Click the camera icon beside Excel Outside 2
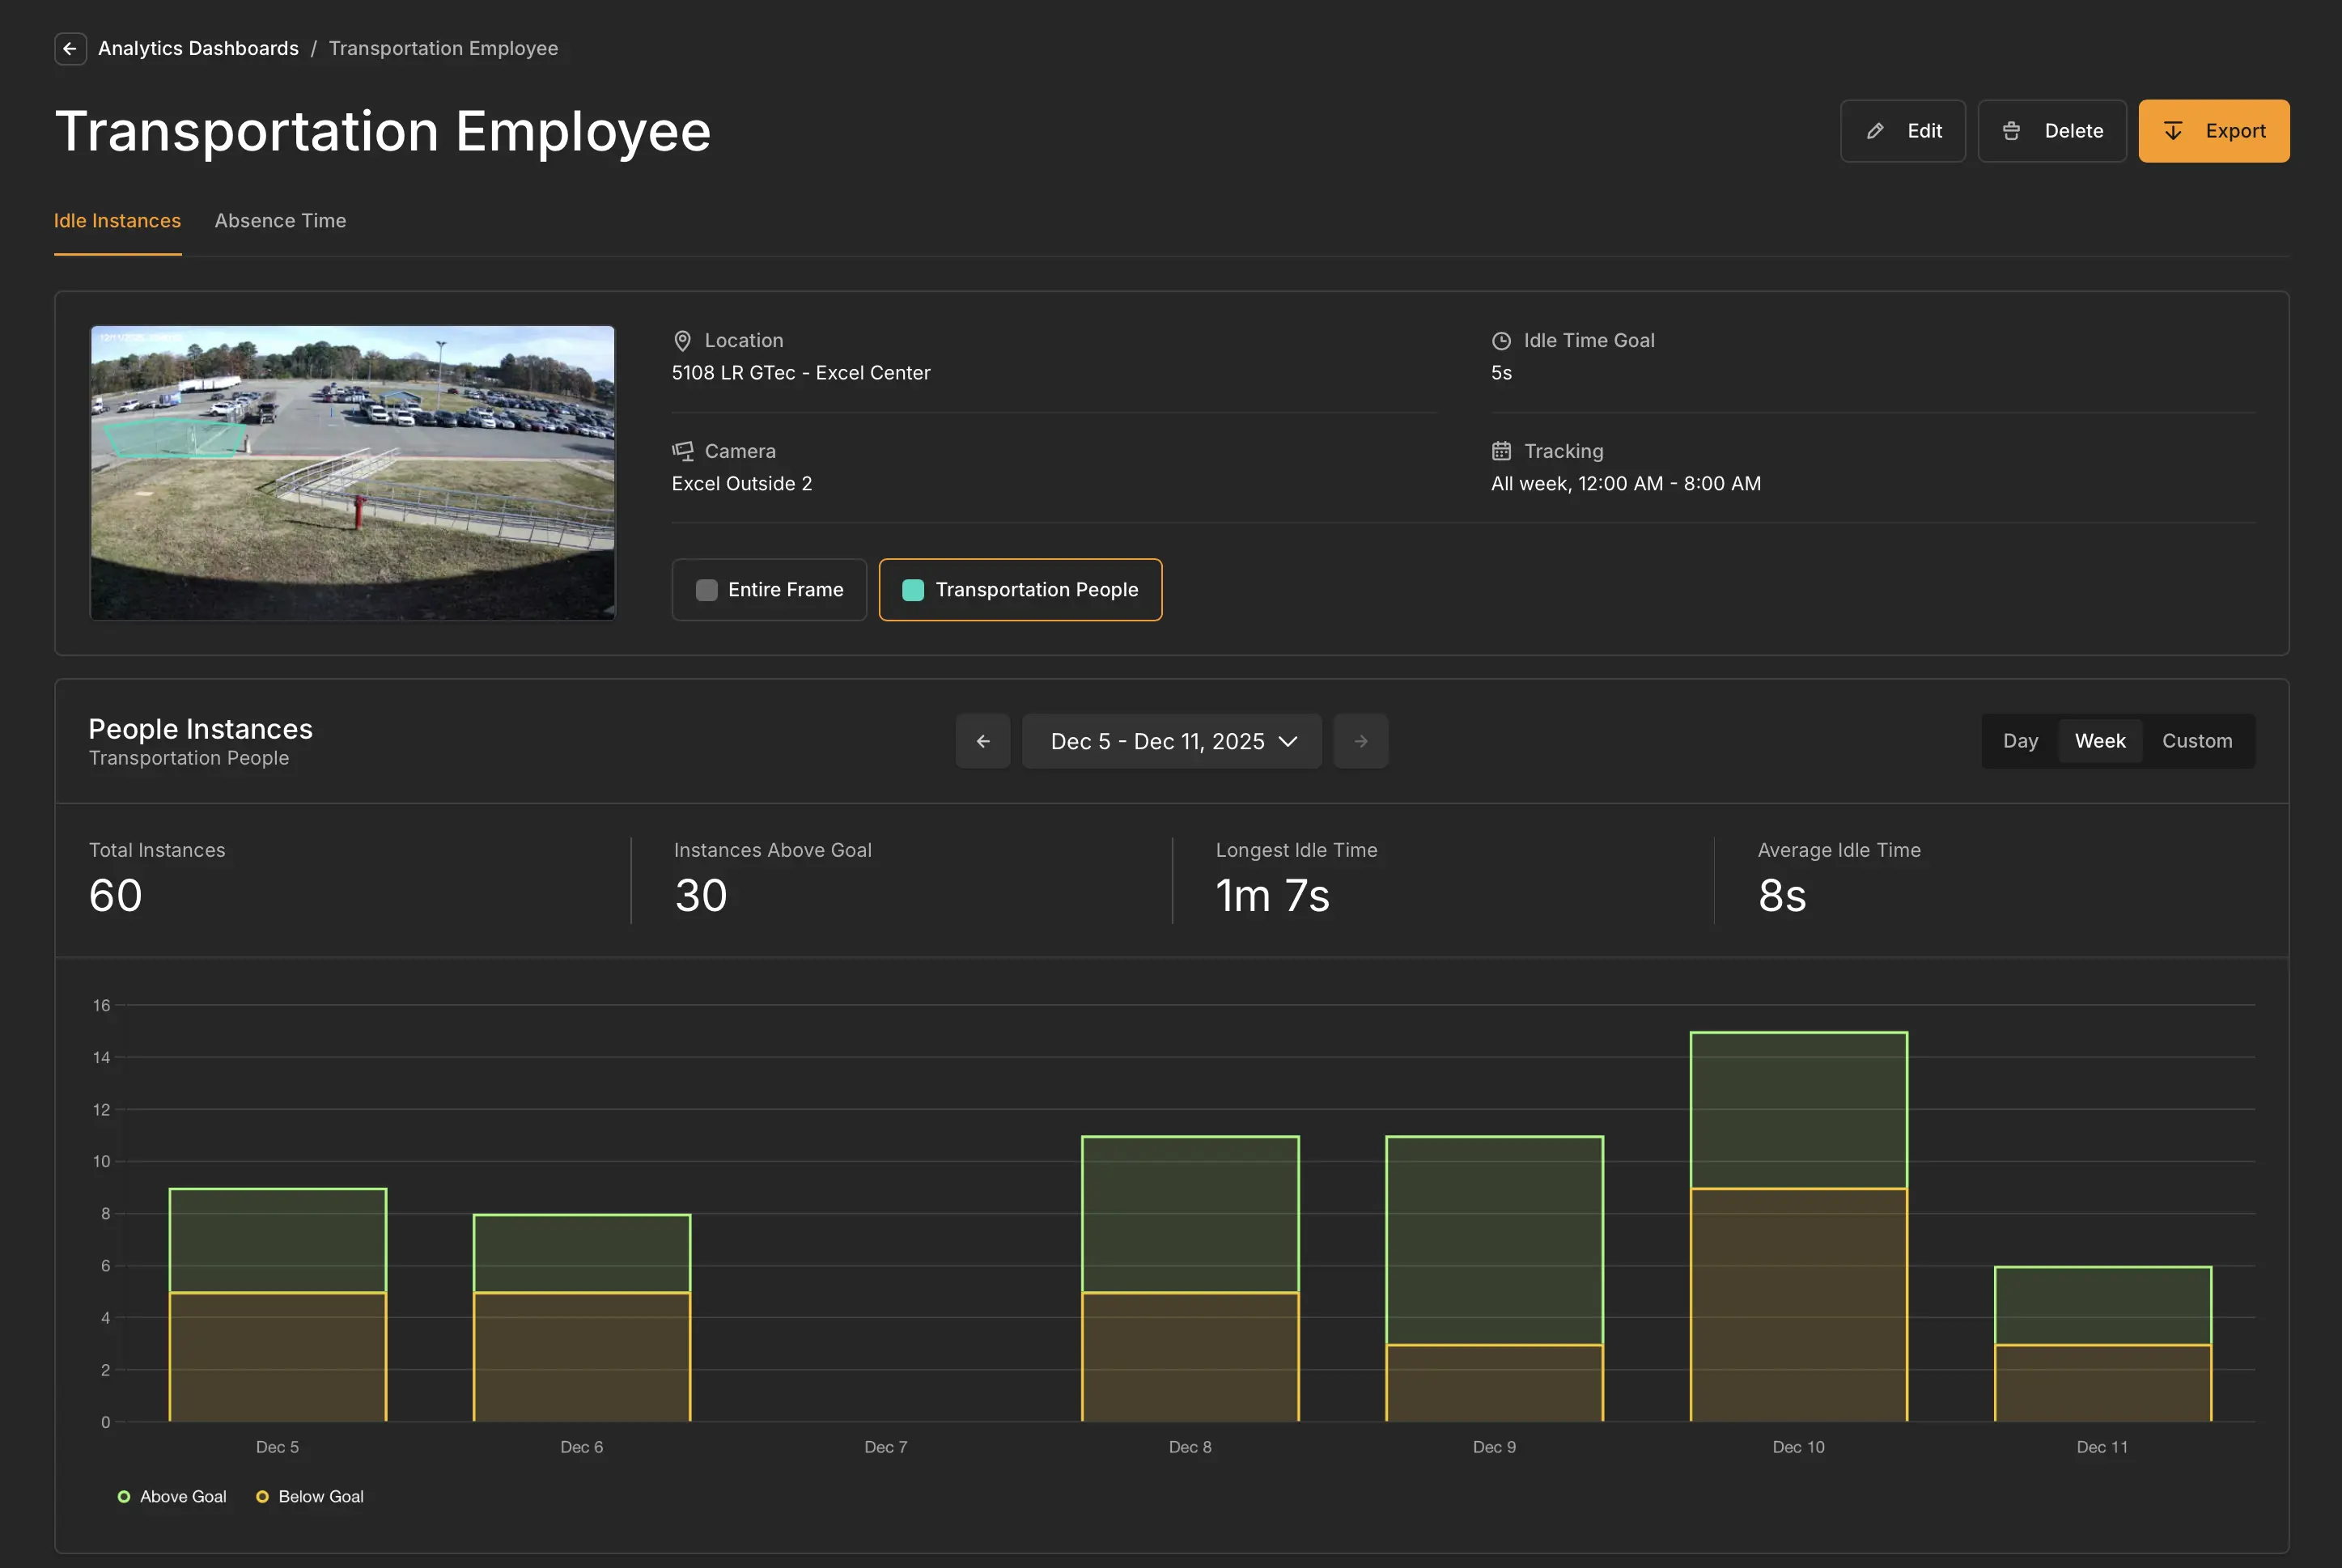Screen dimensions: 2342x1568 682,451
